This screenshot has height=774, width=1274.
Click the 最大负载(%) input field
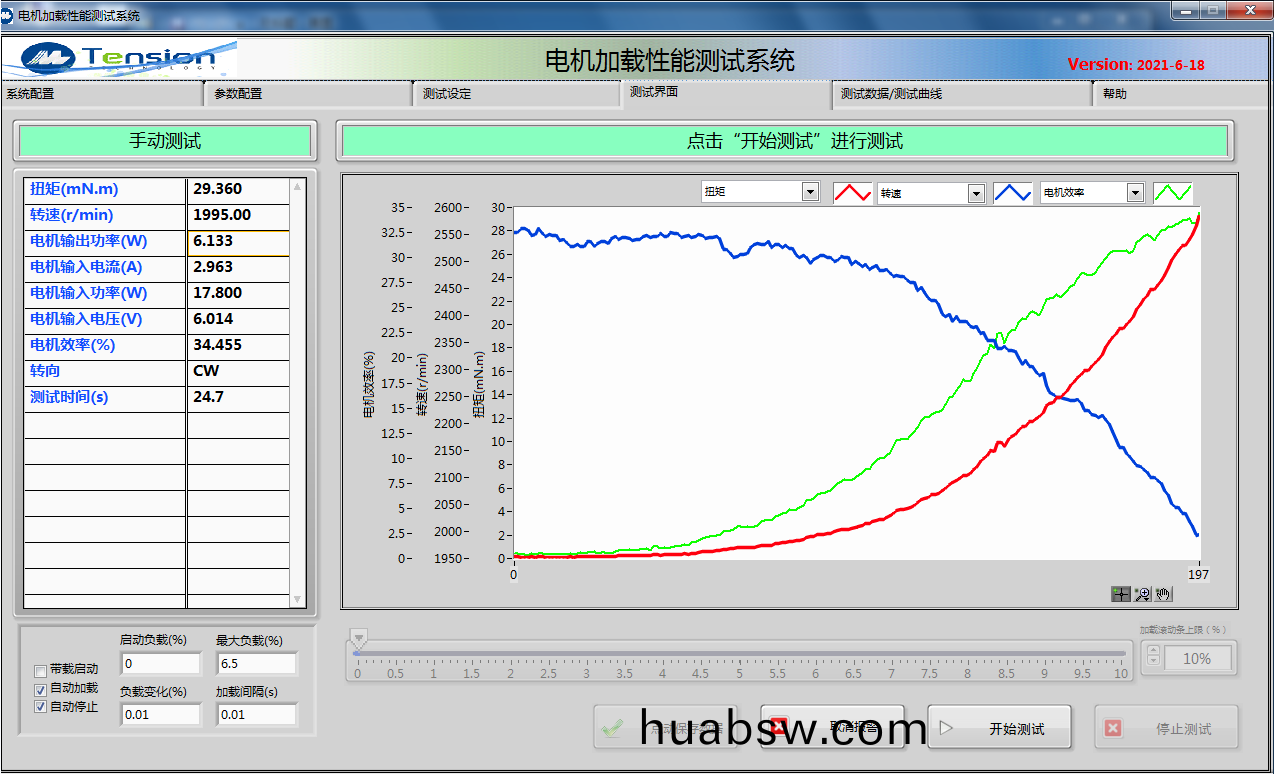coord(256,664)
